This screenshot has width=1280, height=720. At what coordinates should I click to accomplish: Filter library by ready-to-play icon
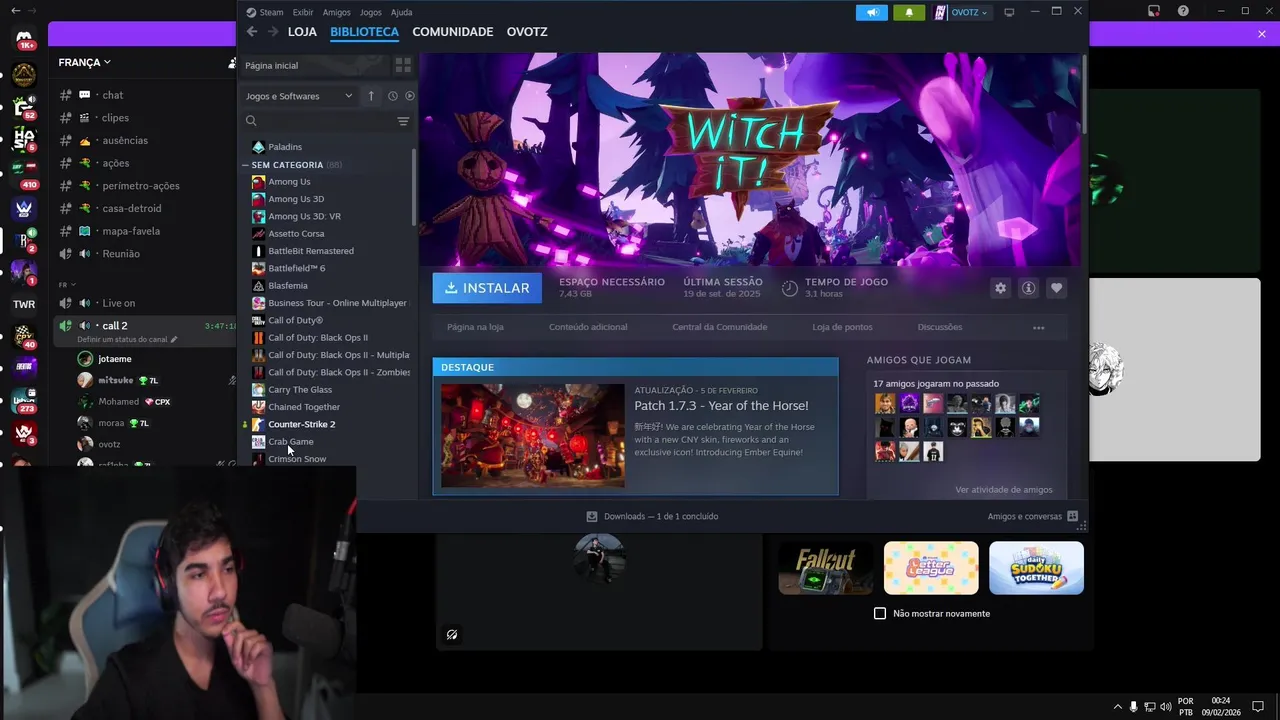click(410, 96)
